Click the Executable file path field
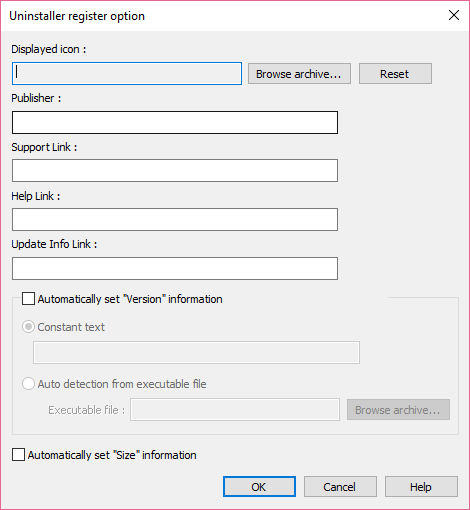This screenshot has width=470, height=510. [x=235, y=409]
